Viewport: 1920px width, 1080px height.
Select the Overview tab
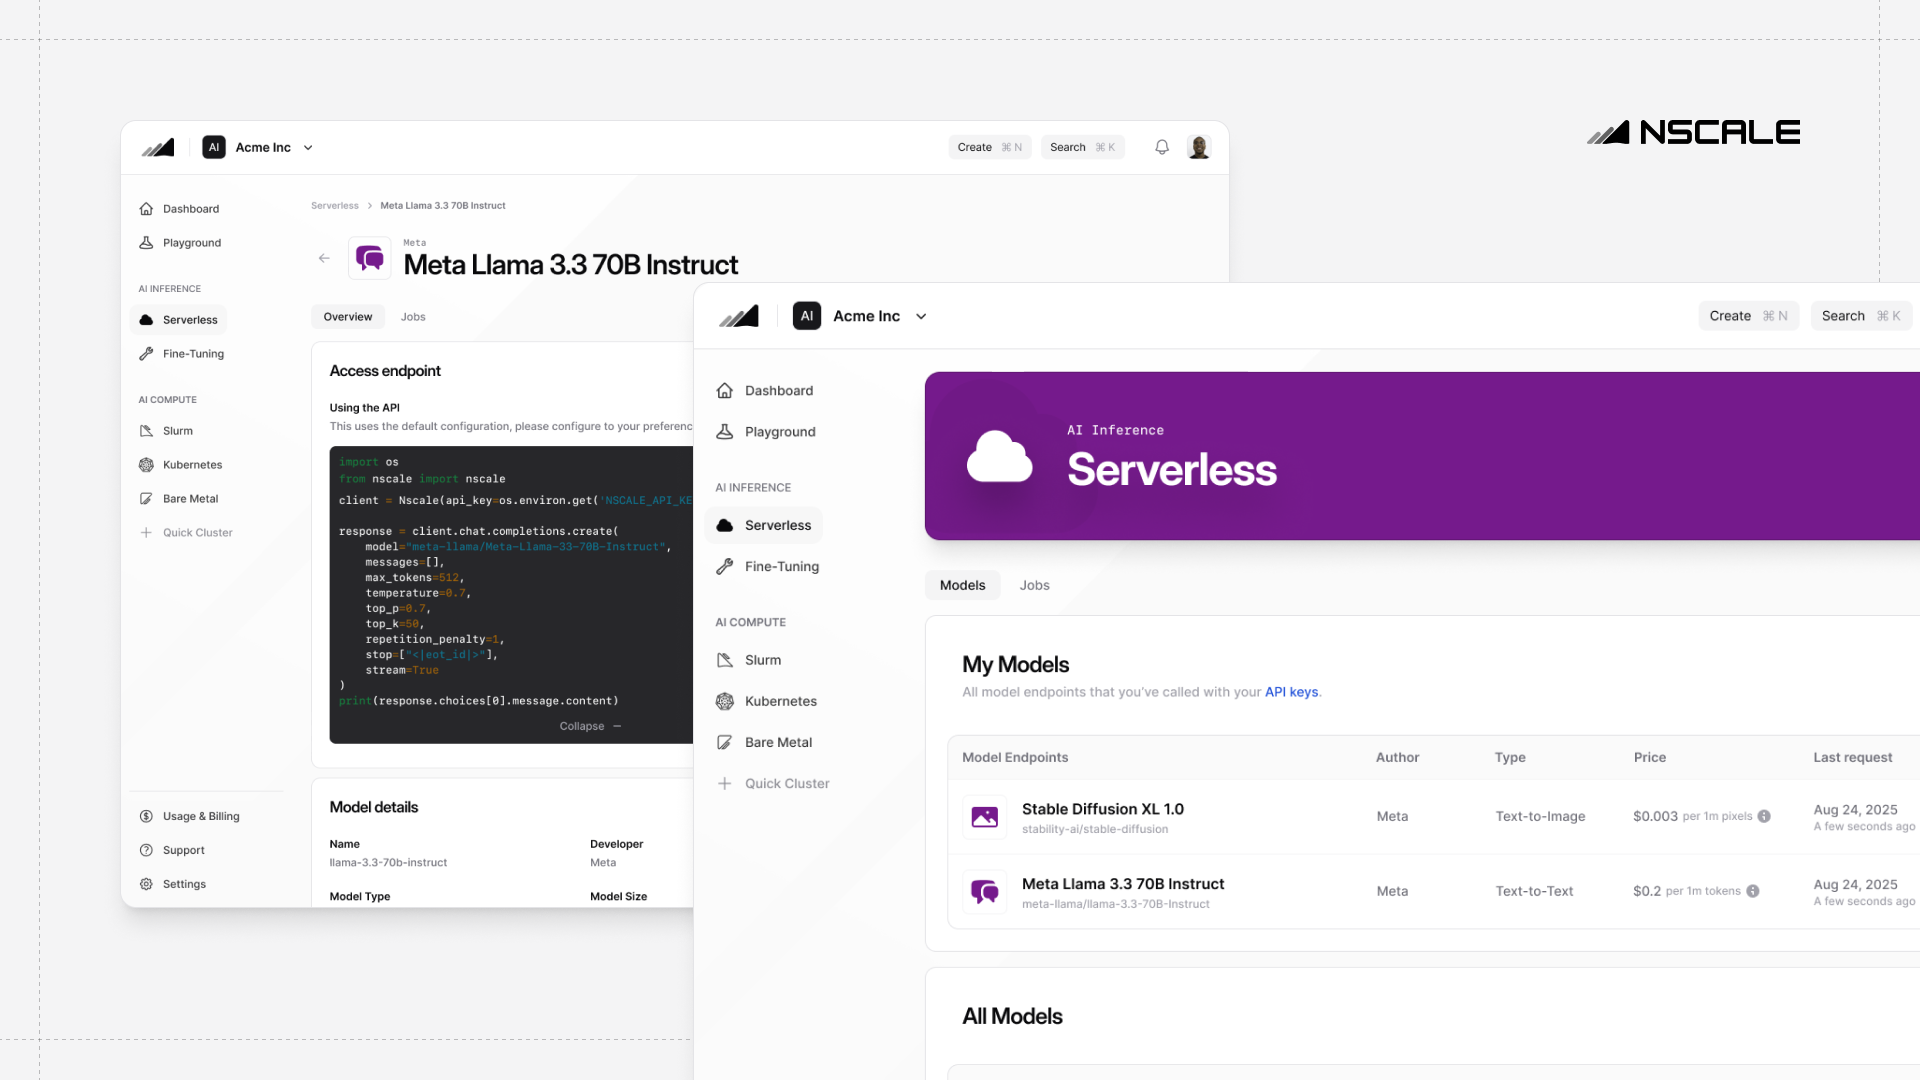[347, 317]
